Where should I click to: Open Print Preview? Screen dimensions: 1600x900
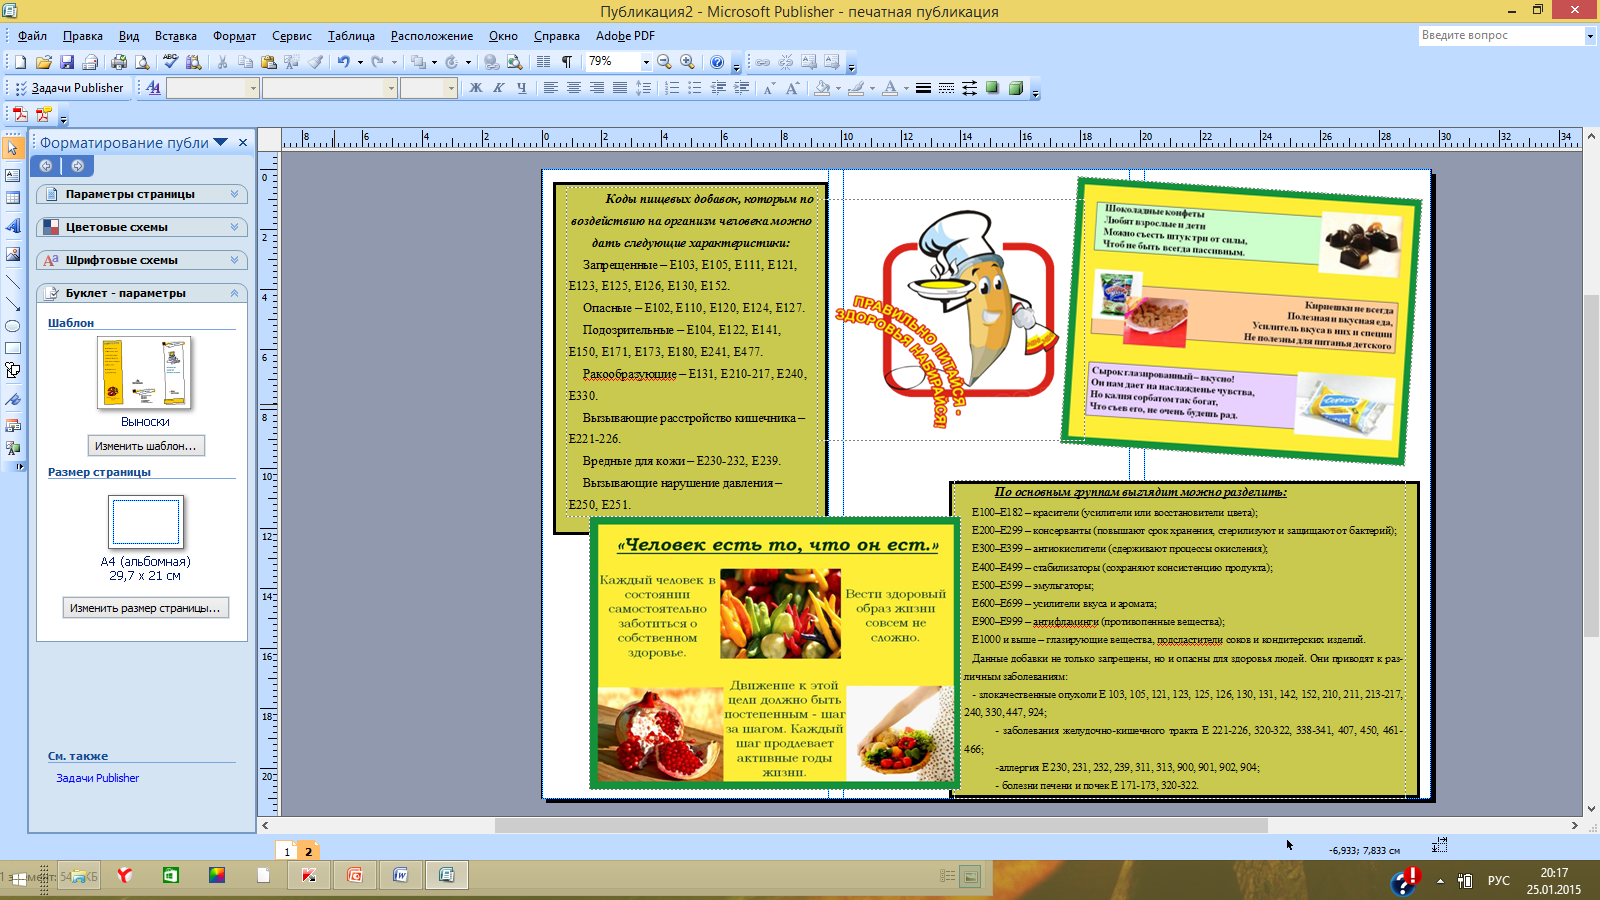tap(142, 62)
